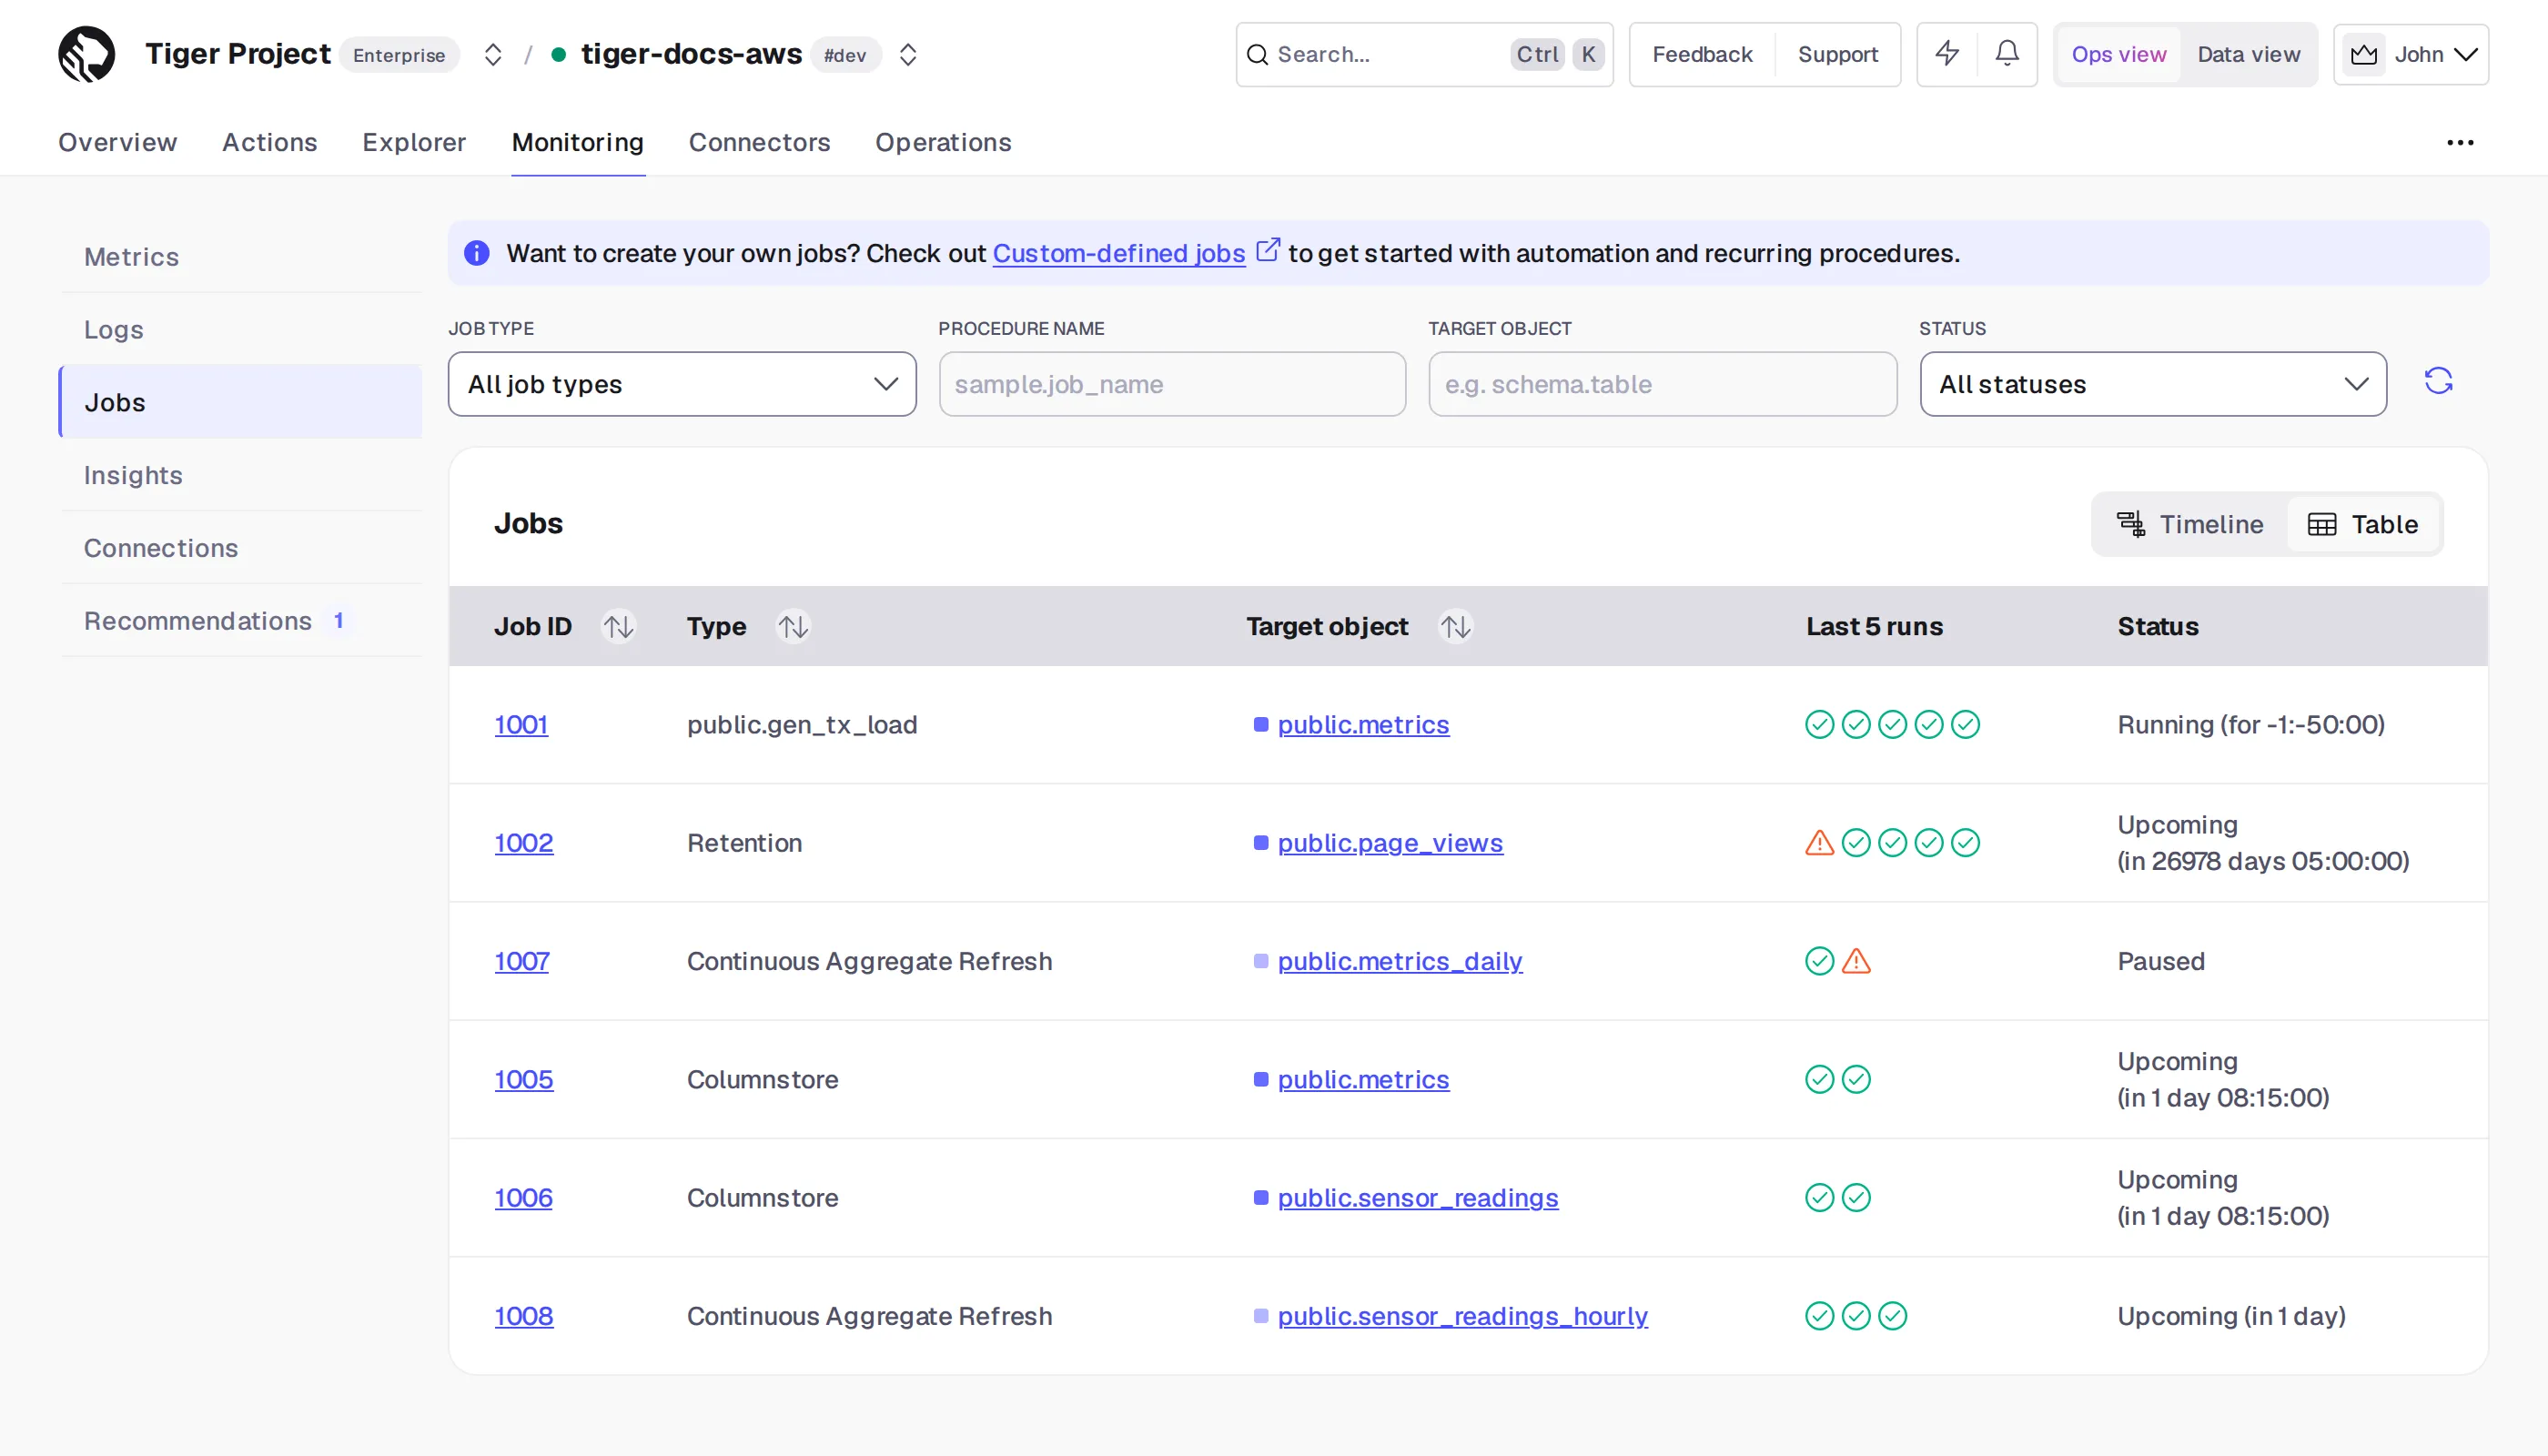
Task: Open job 1001 link
Action: point(521,725)
